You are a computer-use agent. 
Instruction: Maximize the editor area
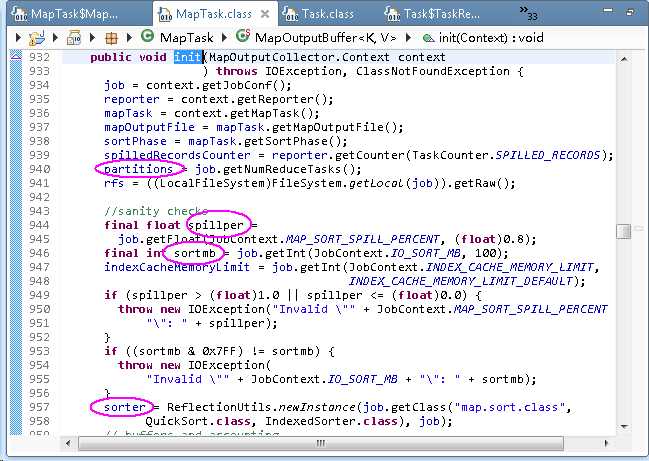pos(631,11)
